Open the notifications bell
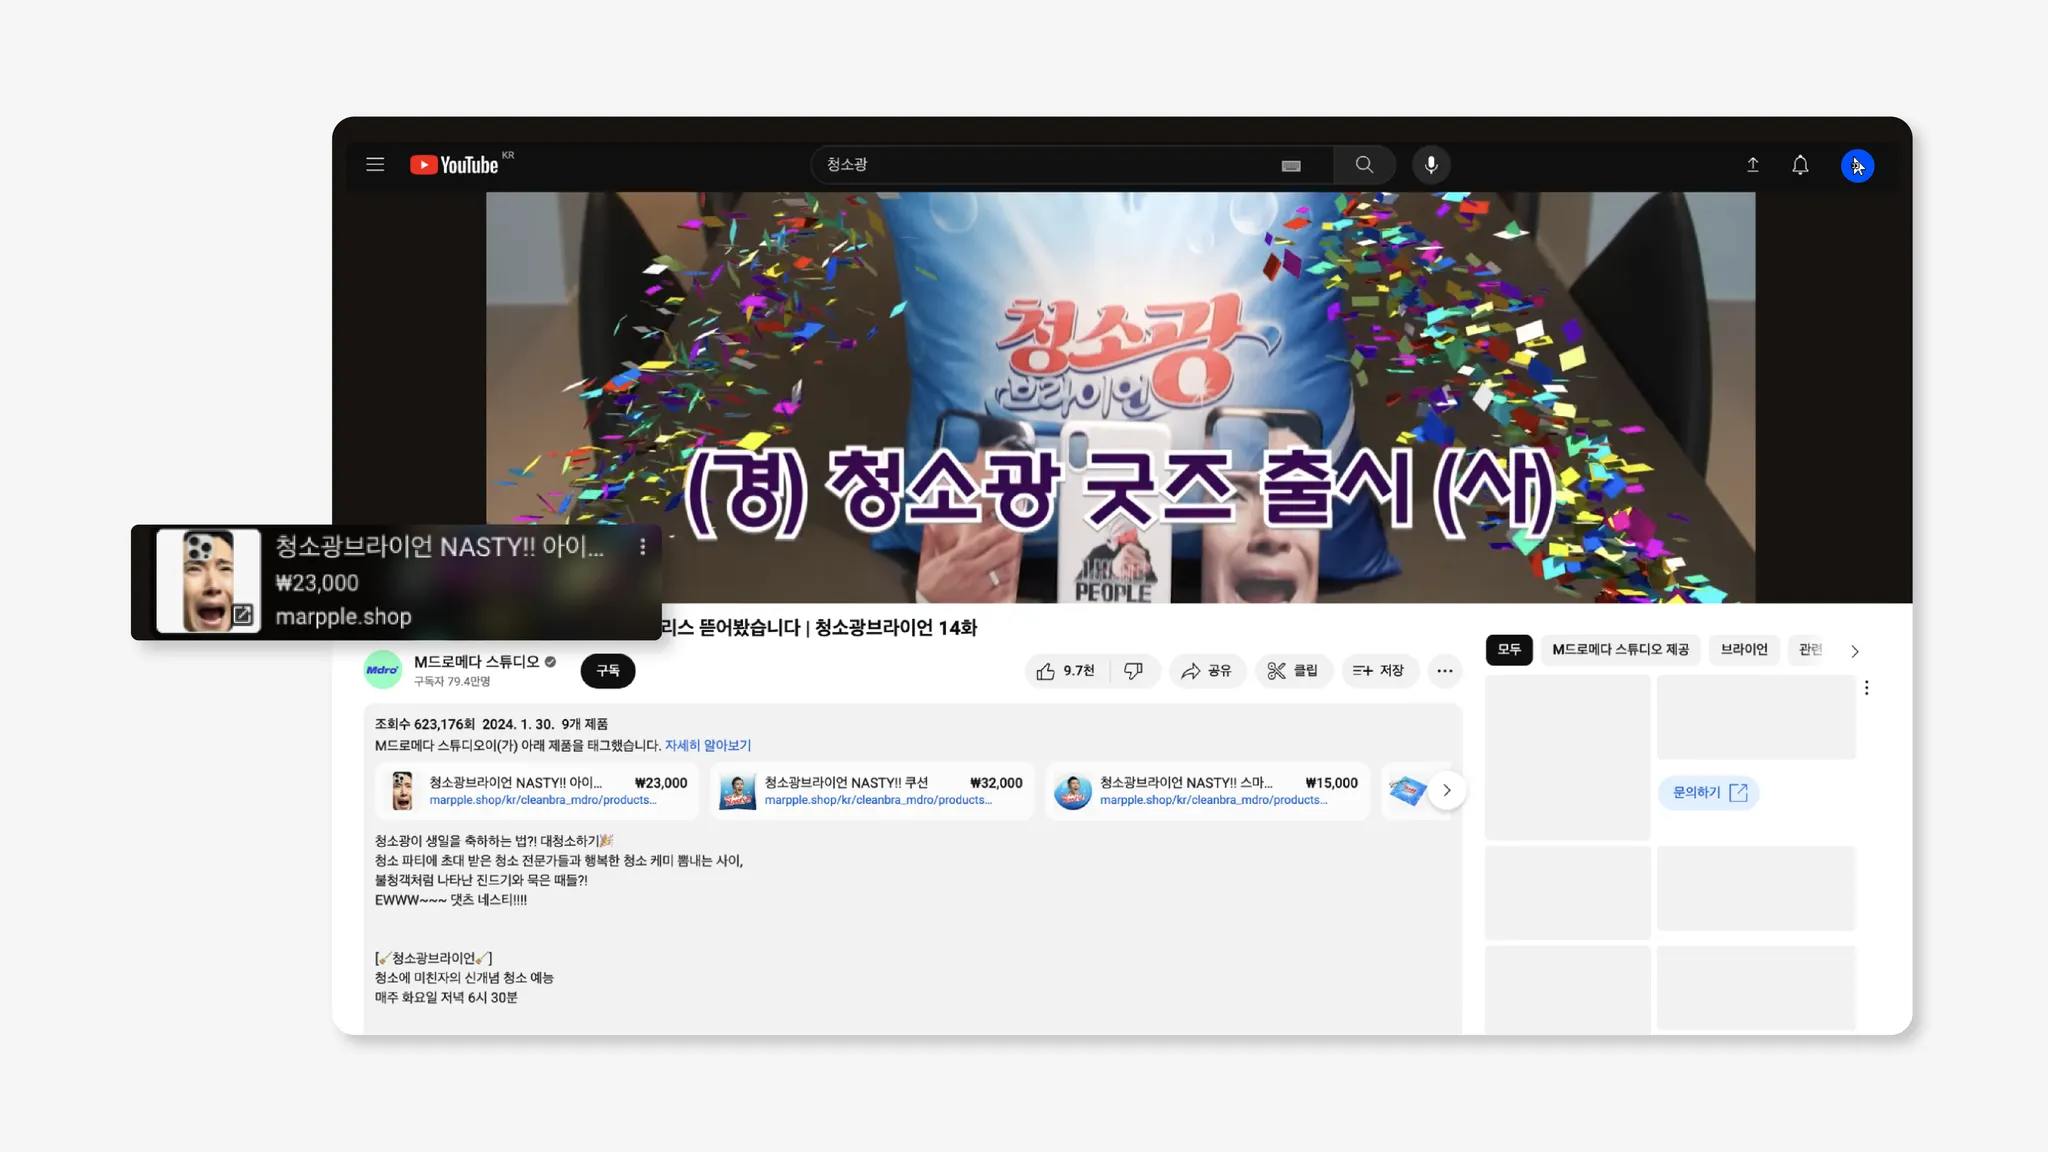Image resolution: width=2048 pixels, height=1152 pixels. [x=1800, y=165]
